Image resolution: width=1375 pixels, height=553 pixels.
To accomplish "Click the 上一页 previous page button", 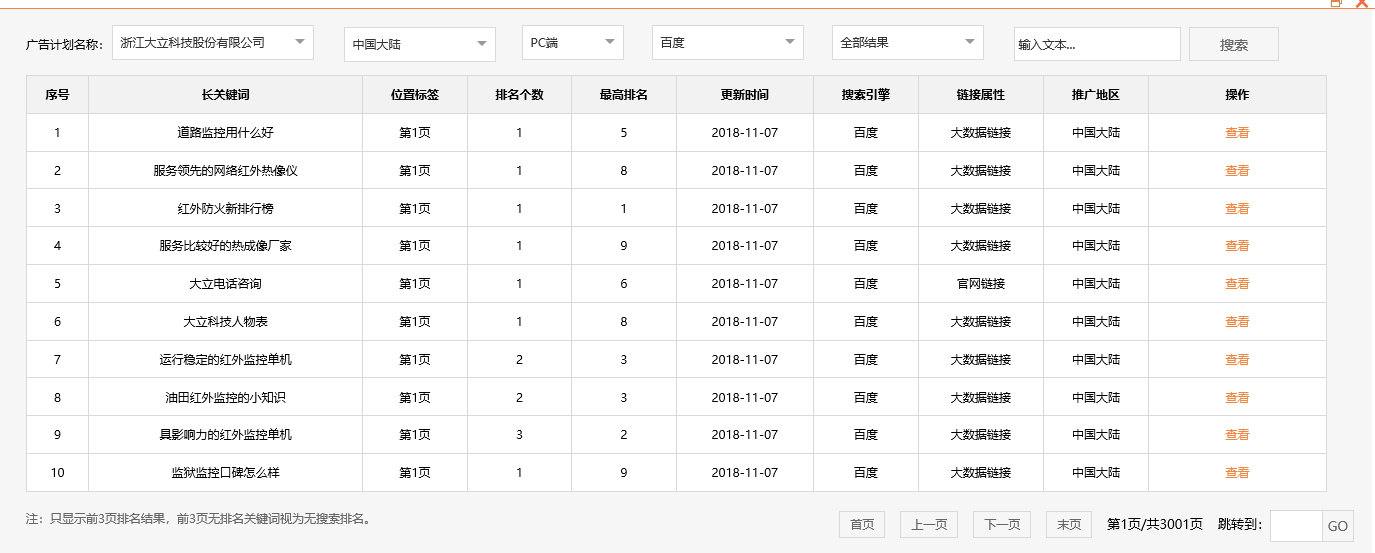I will (929, 524).
